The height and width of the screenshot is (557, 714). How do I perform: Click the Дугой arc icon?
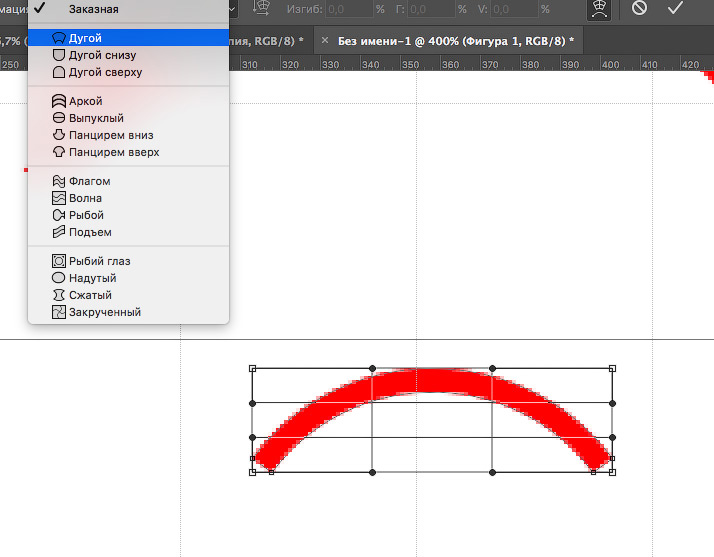point(59,38)
